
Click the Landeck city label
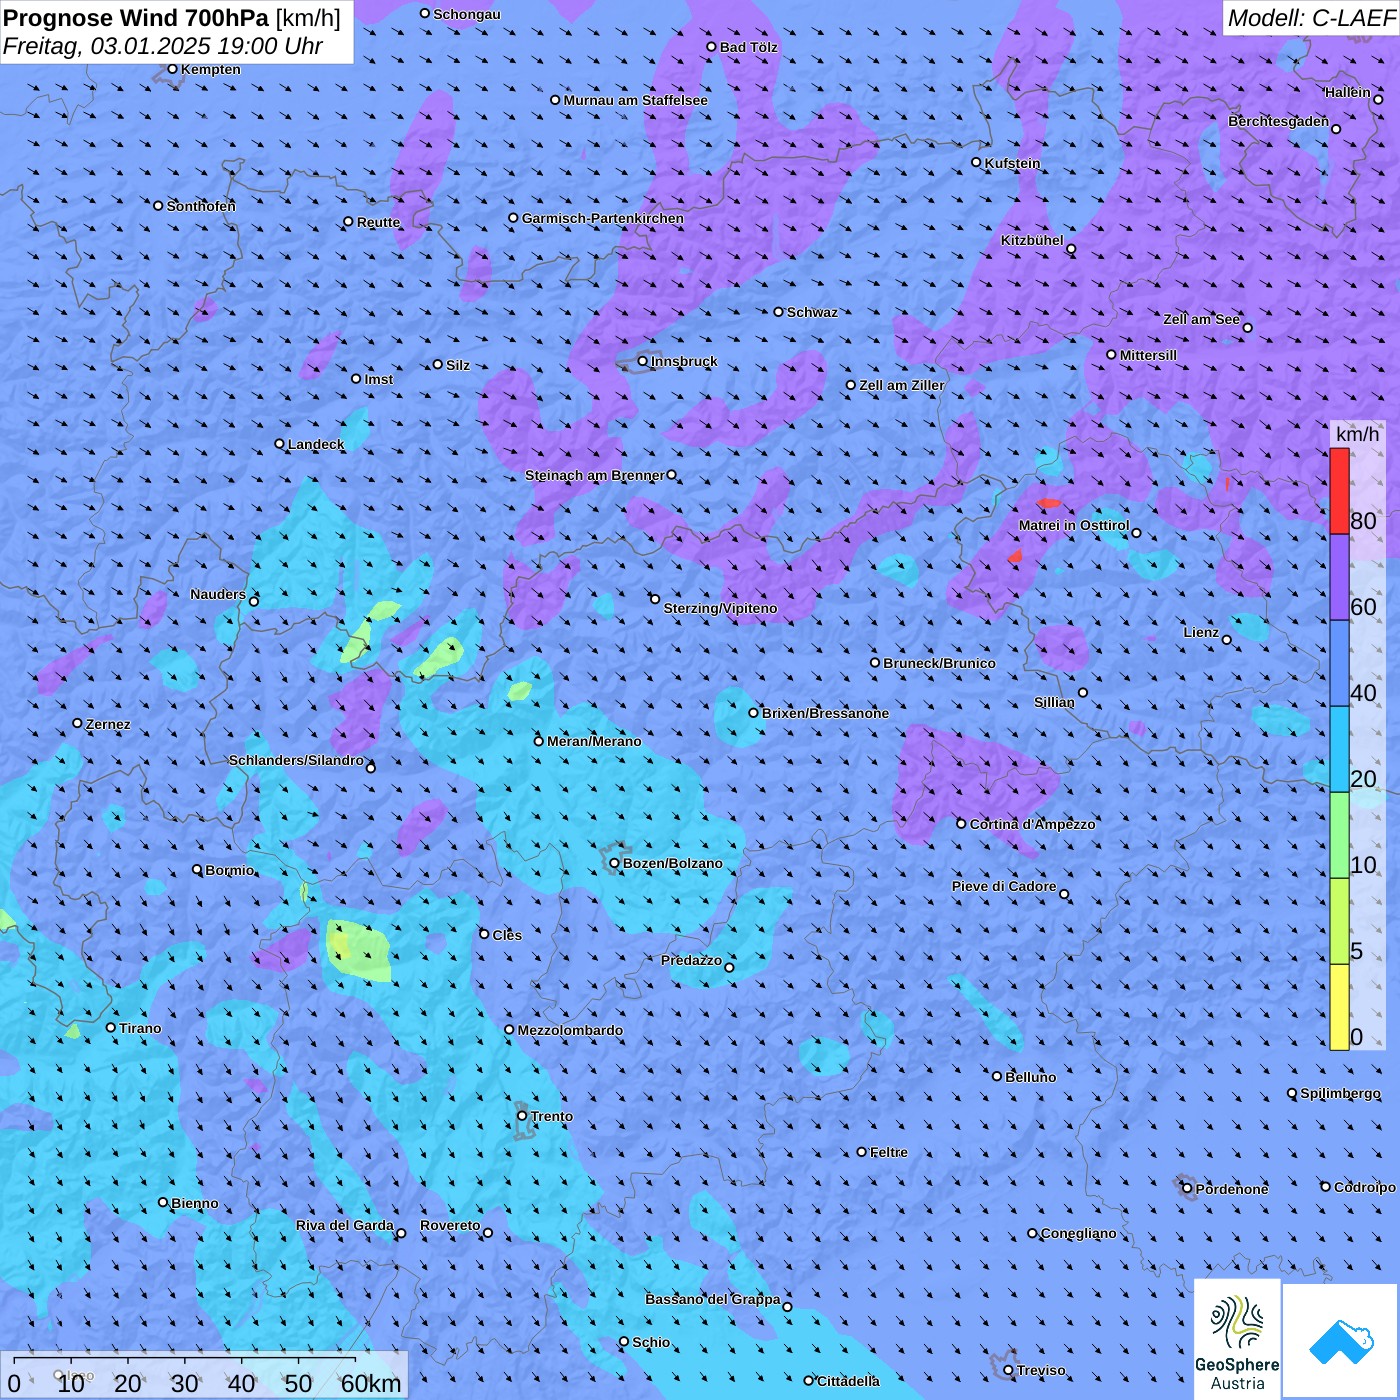click(316, 444)
